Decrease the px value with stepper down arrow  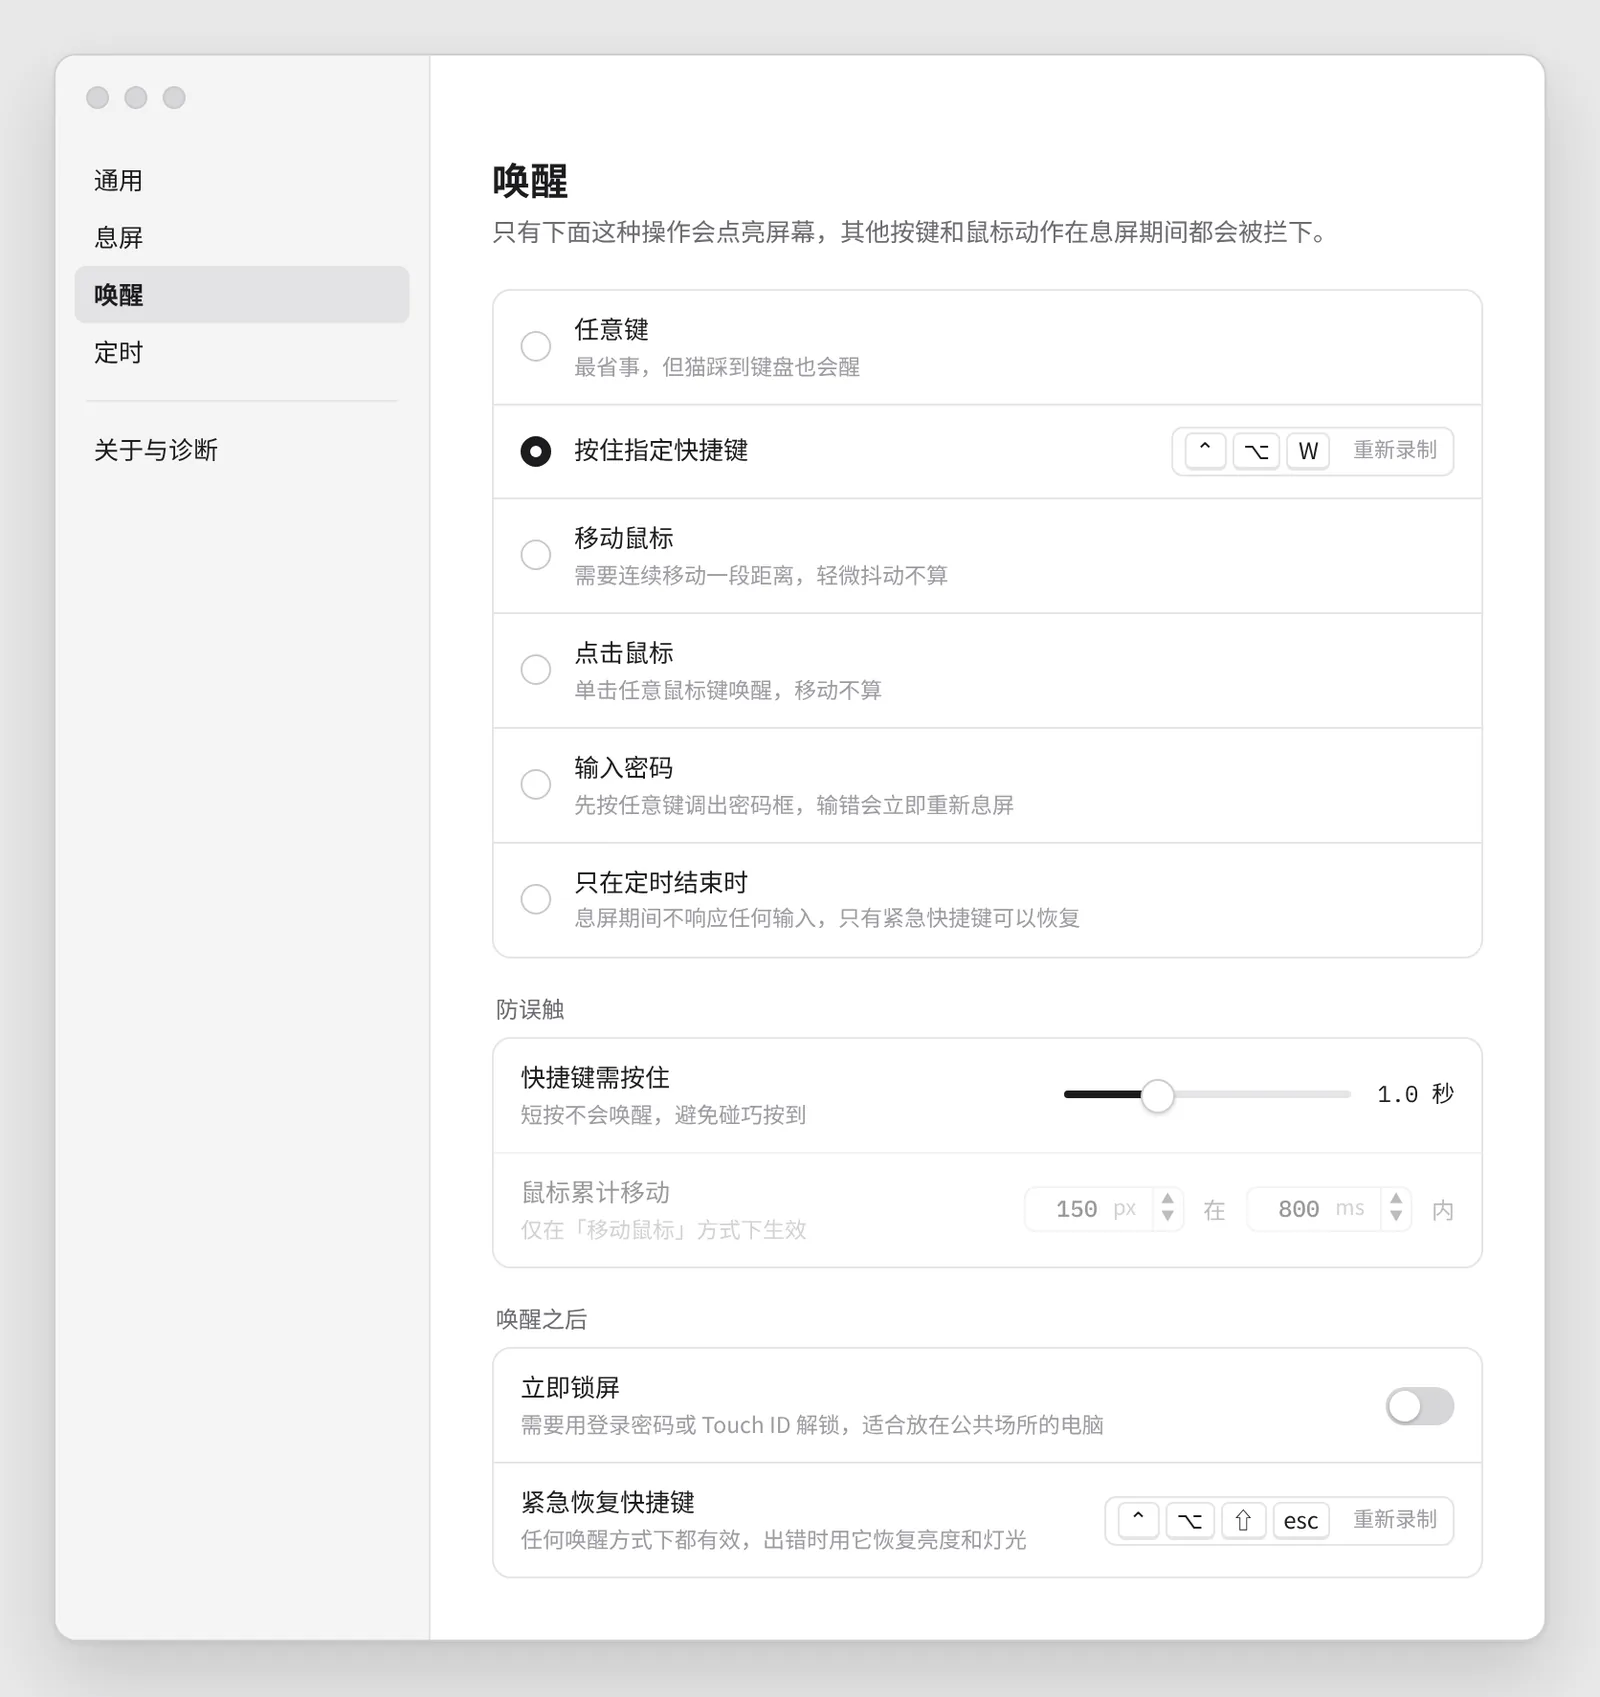[x=1167, y=1217]
